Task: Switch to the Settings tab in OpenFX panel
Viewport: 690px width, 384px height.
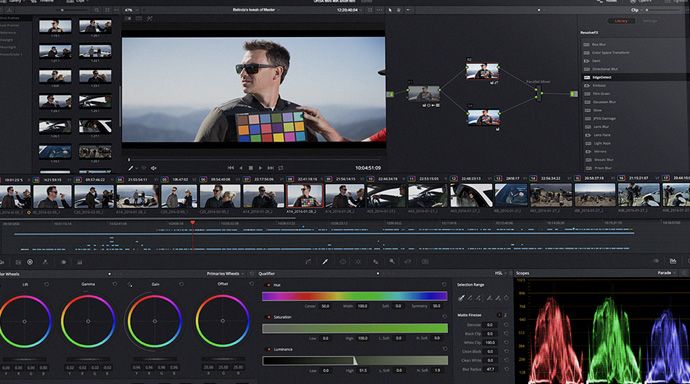Action: (650, 21)
